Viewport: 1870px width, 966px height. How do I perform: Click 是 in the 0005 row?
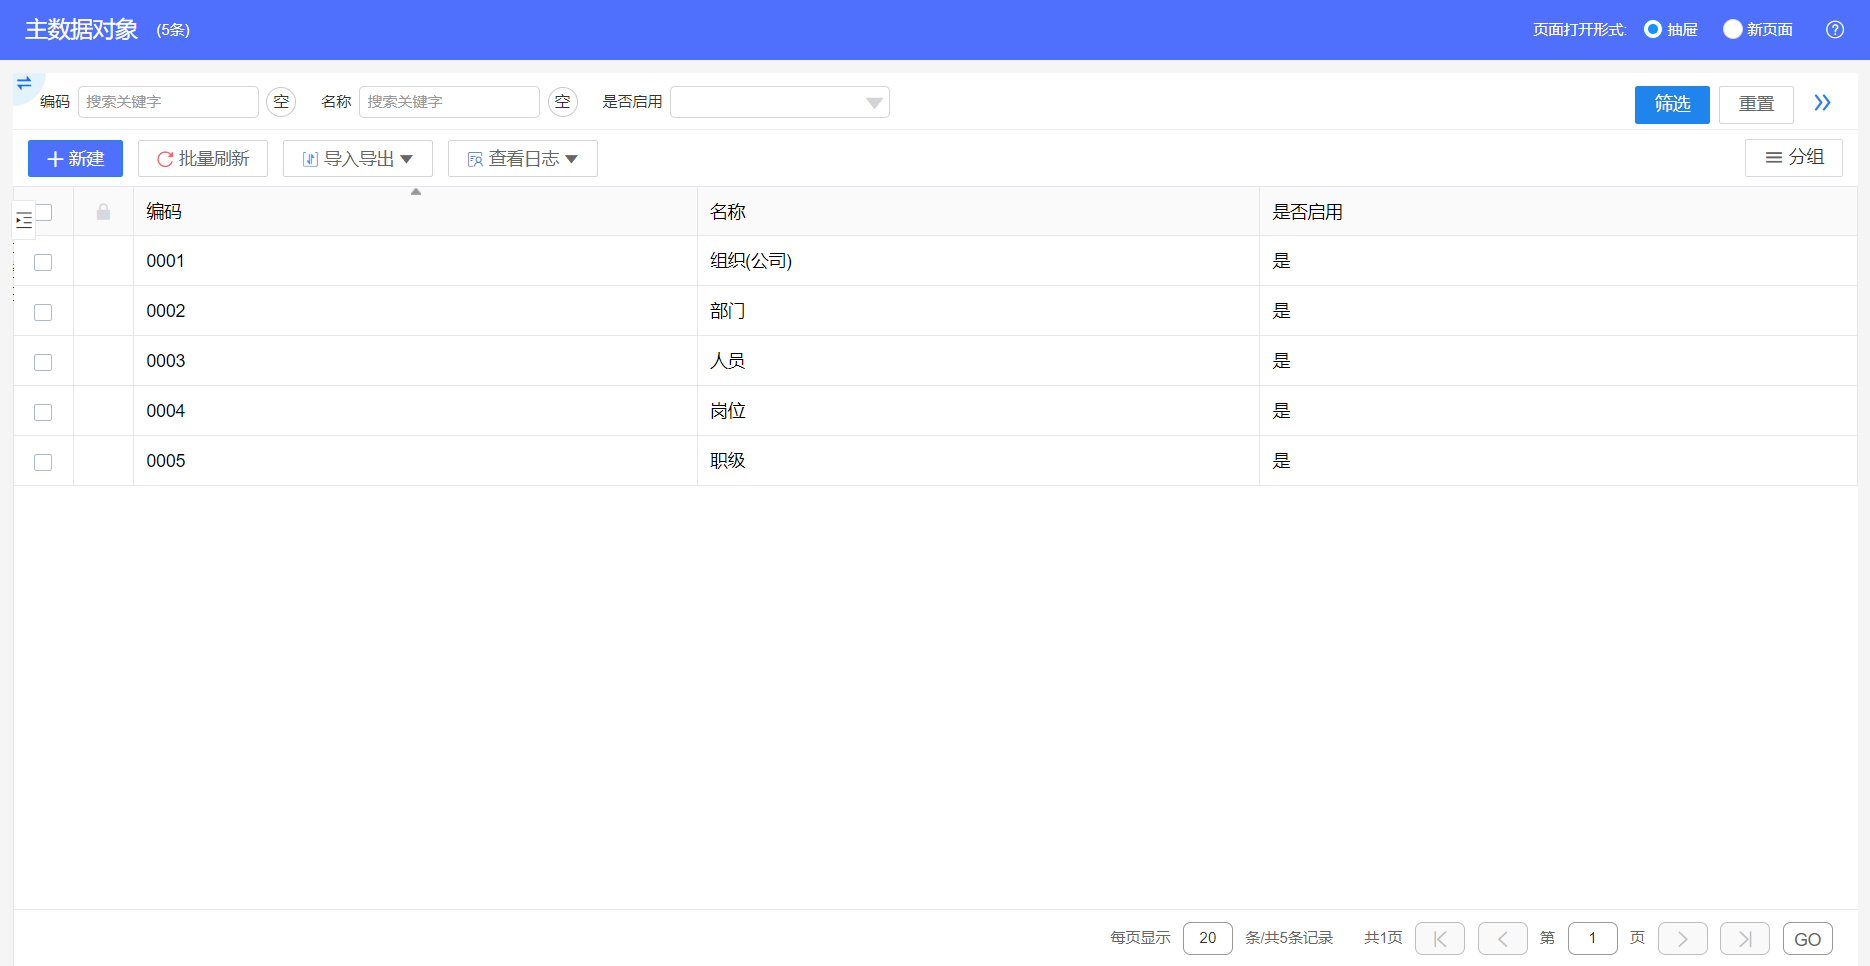pos(1282,461)
